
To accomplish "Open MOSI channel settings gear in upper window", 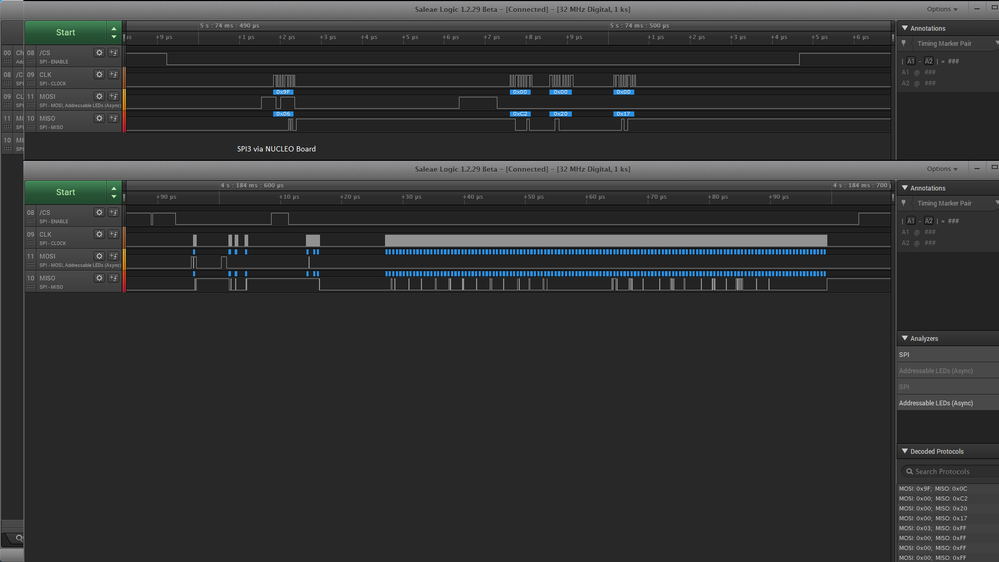I will point(99,96).
